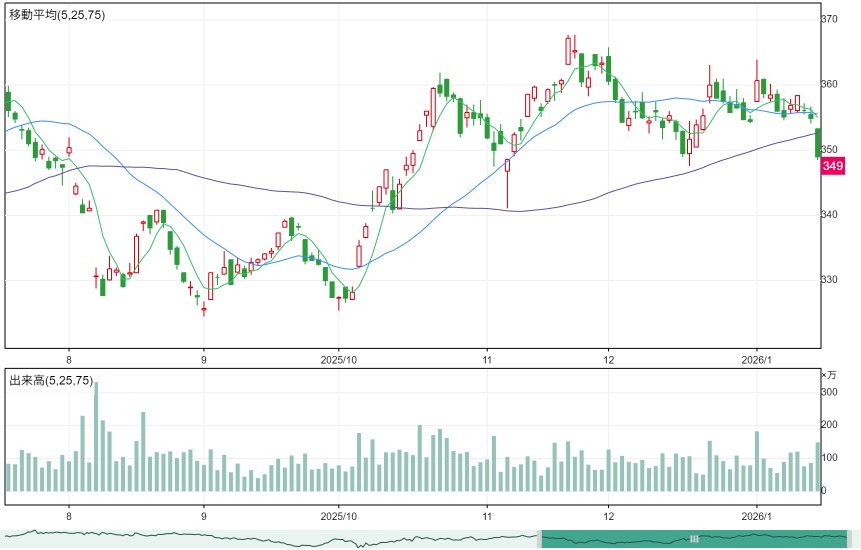Click the 370 price axis label

(x=829, y=19)
